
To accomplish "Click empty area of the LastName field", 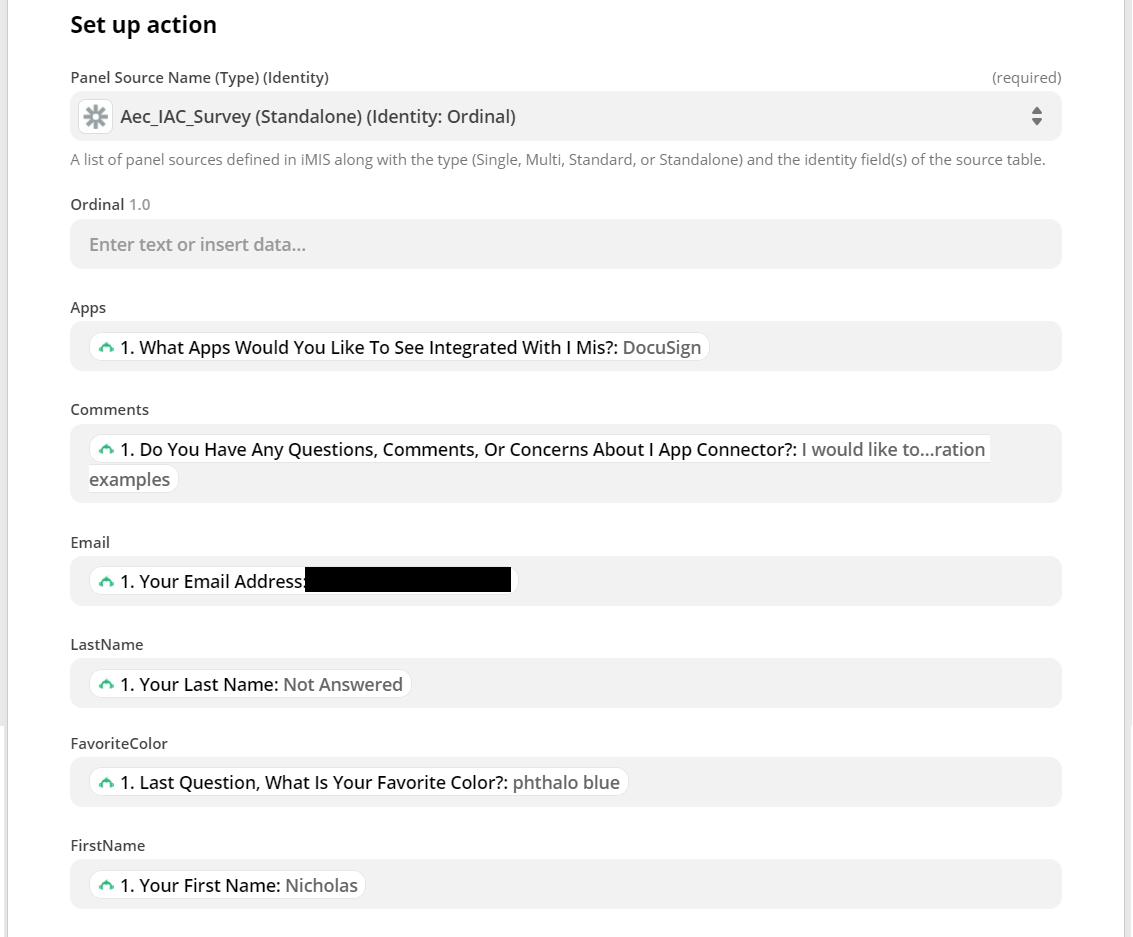I will coord(730,685).
